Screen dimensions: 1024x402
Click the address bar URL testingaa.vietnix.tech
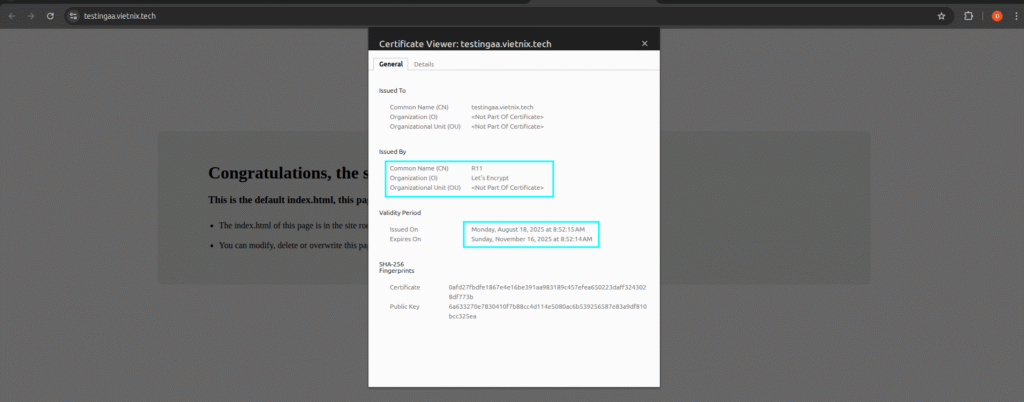[120, 16]
